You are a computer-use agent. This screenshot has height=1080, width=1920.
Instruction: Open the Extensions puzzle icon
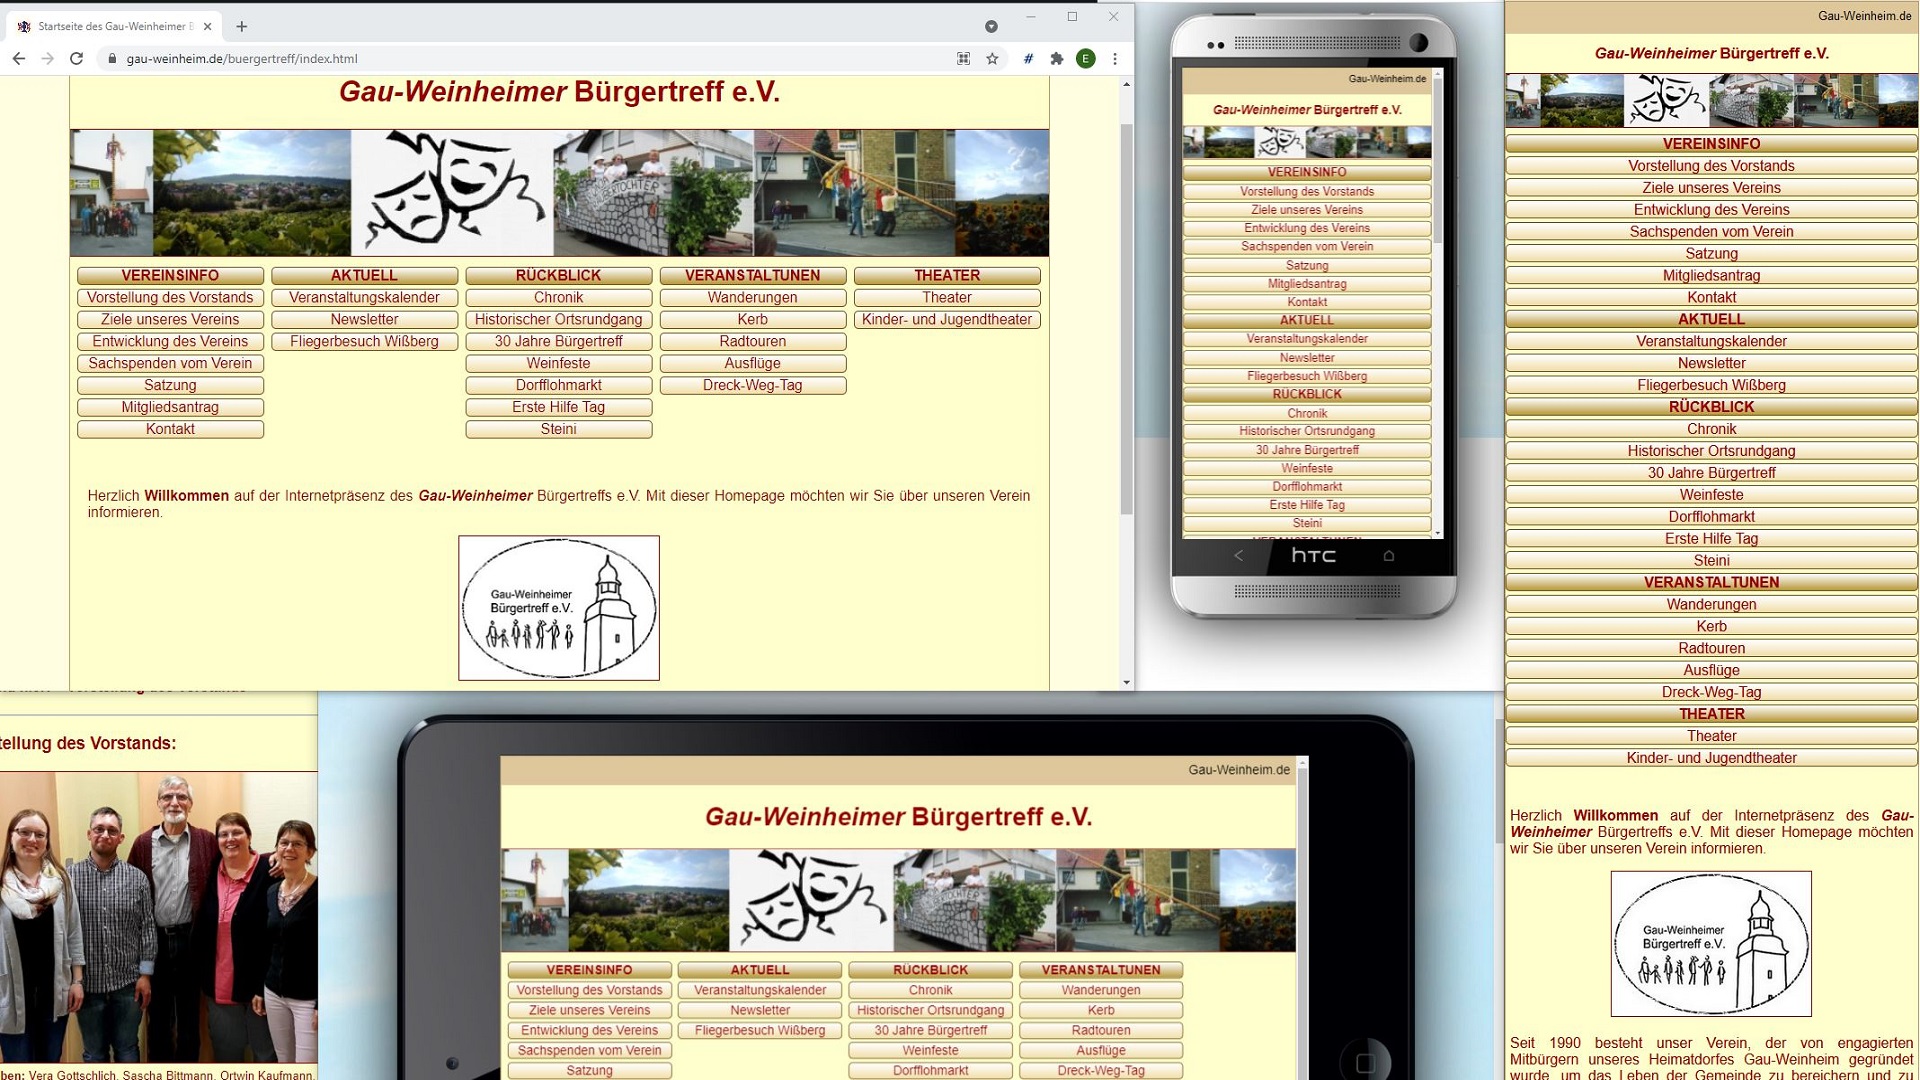[x=1057, y=59]
